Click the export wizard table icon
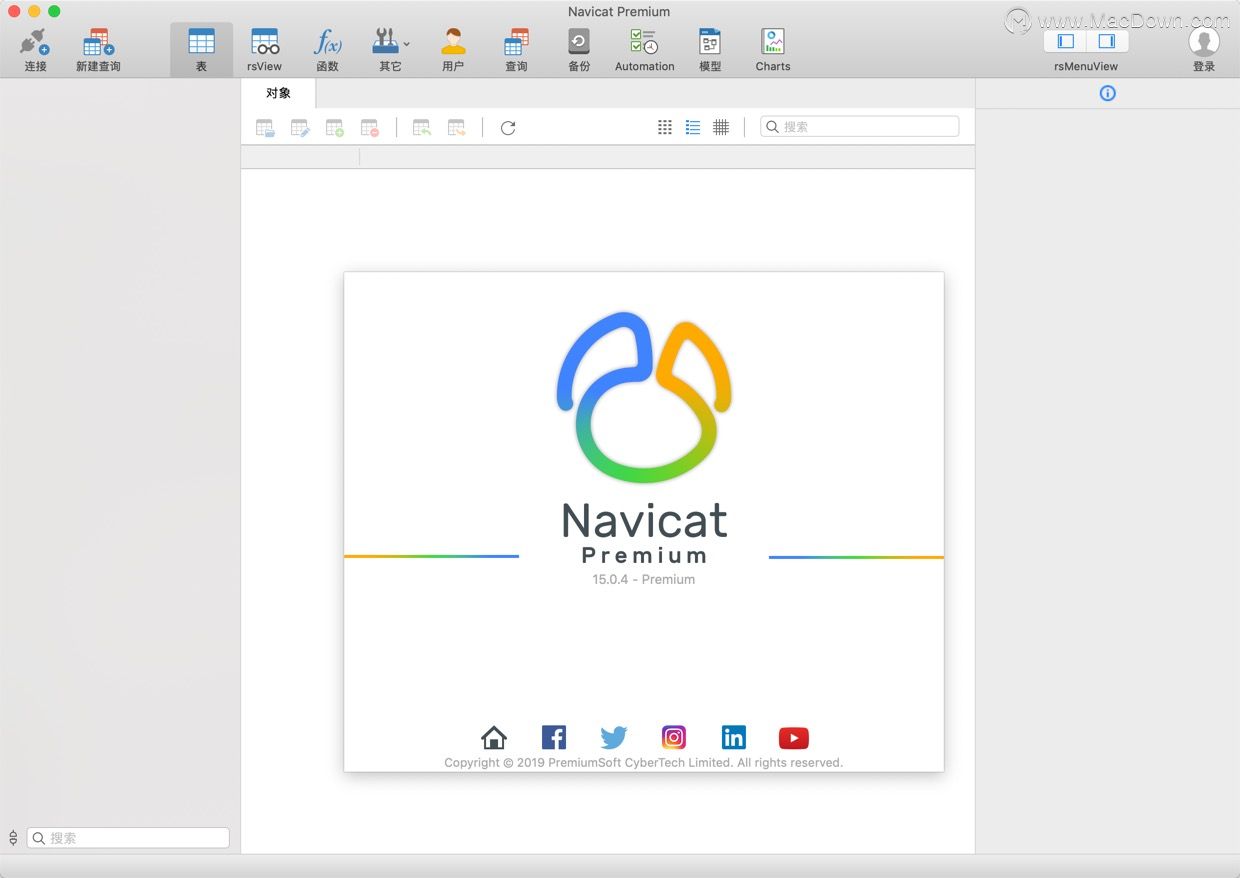Image resolution: width=1240 pixels, height=878 pixels. pyautogui.click(x=457, y=128)
